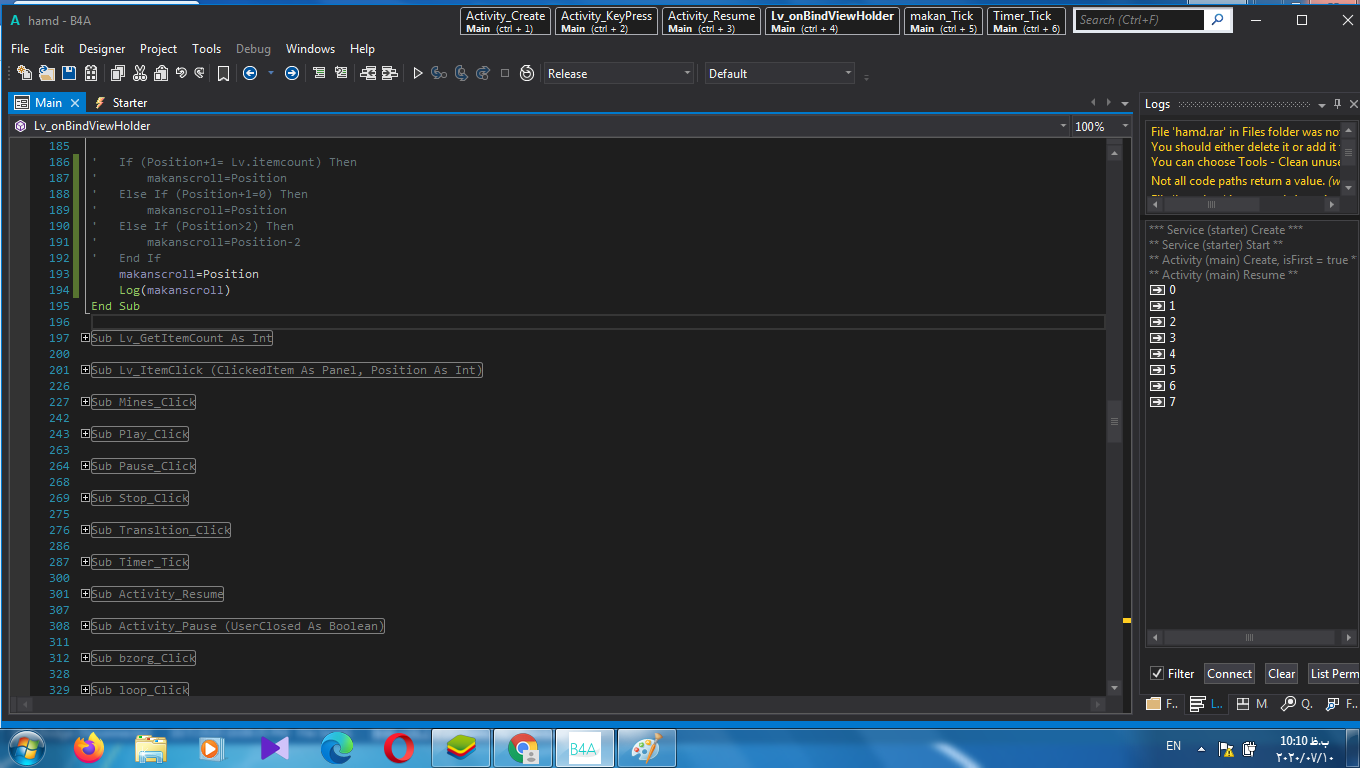Viewport: 1360px width, 768px height.
Task: Click the Save file toolbar icon
Action: pos(69,73)
